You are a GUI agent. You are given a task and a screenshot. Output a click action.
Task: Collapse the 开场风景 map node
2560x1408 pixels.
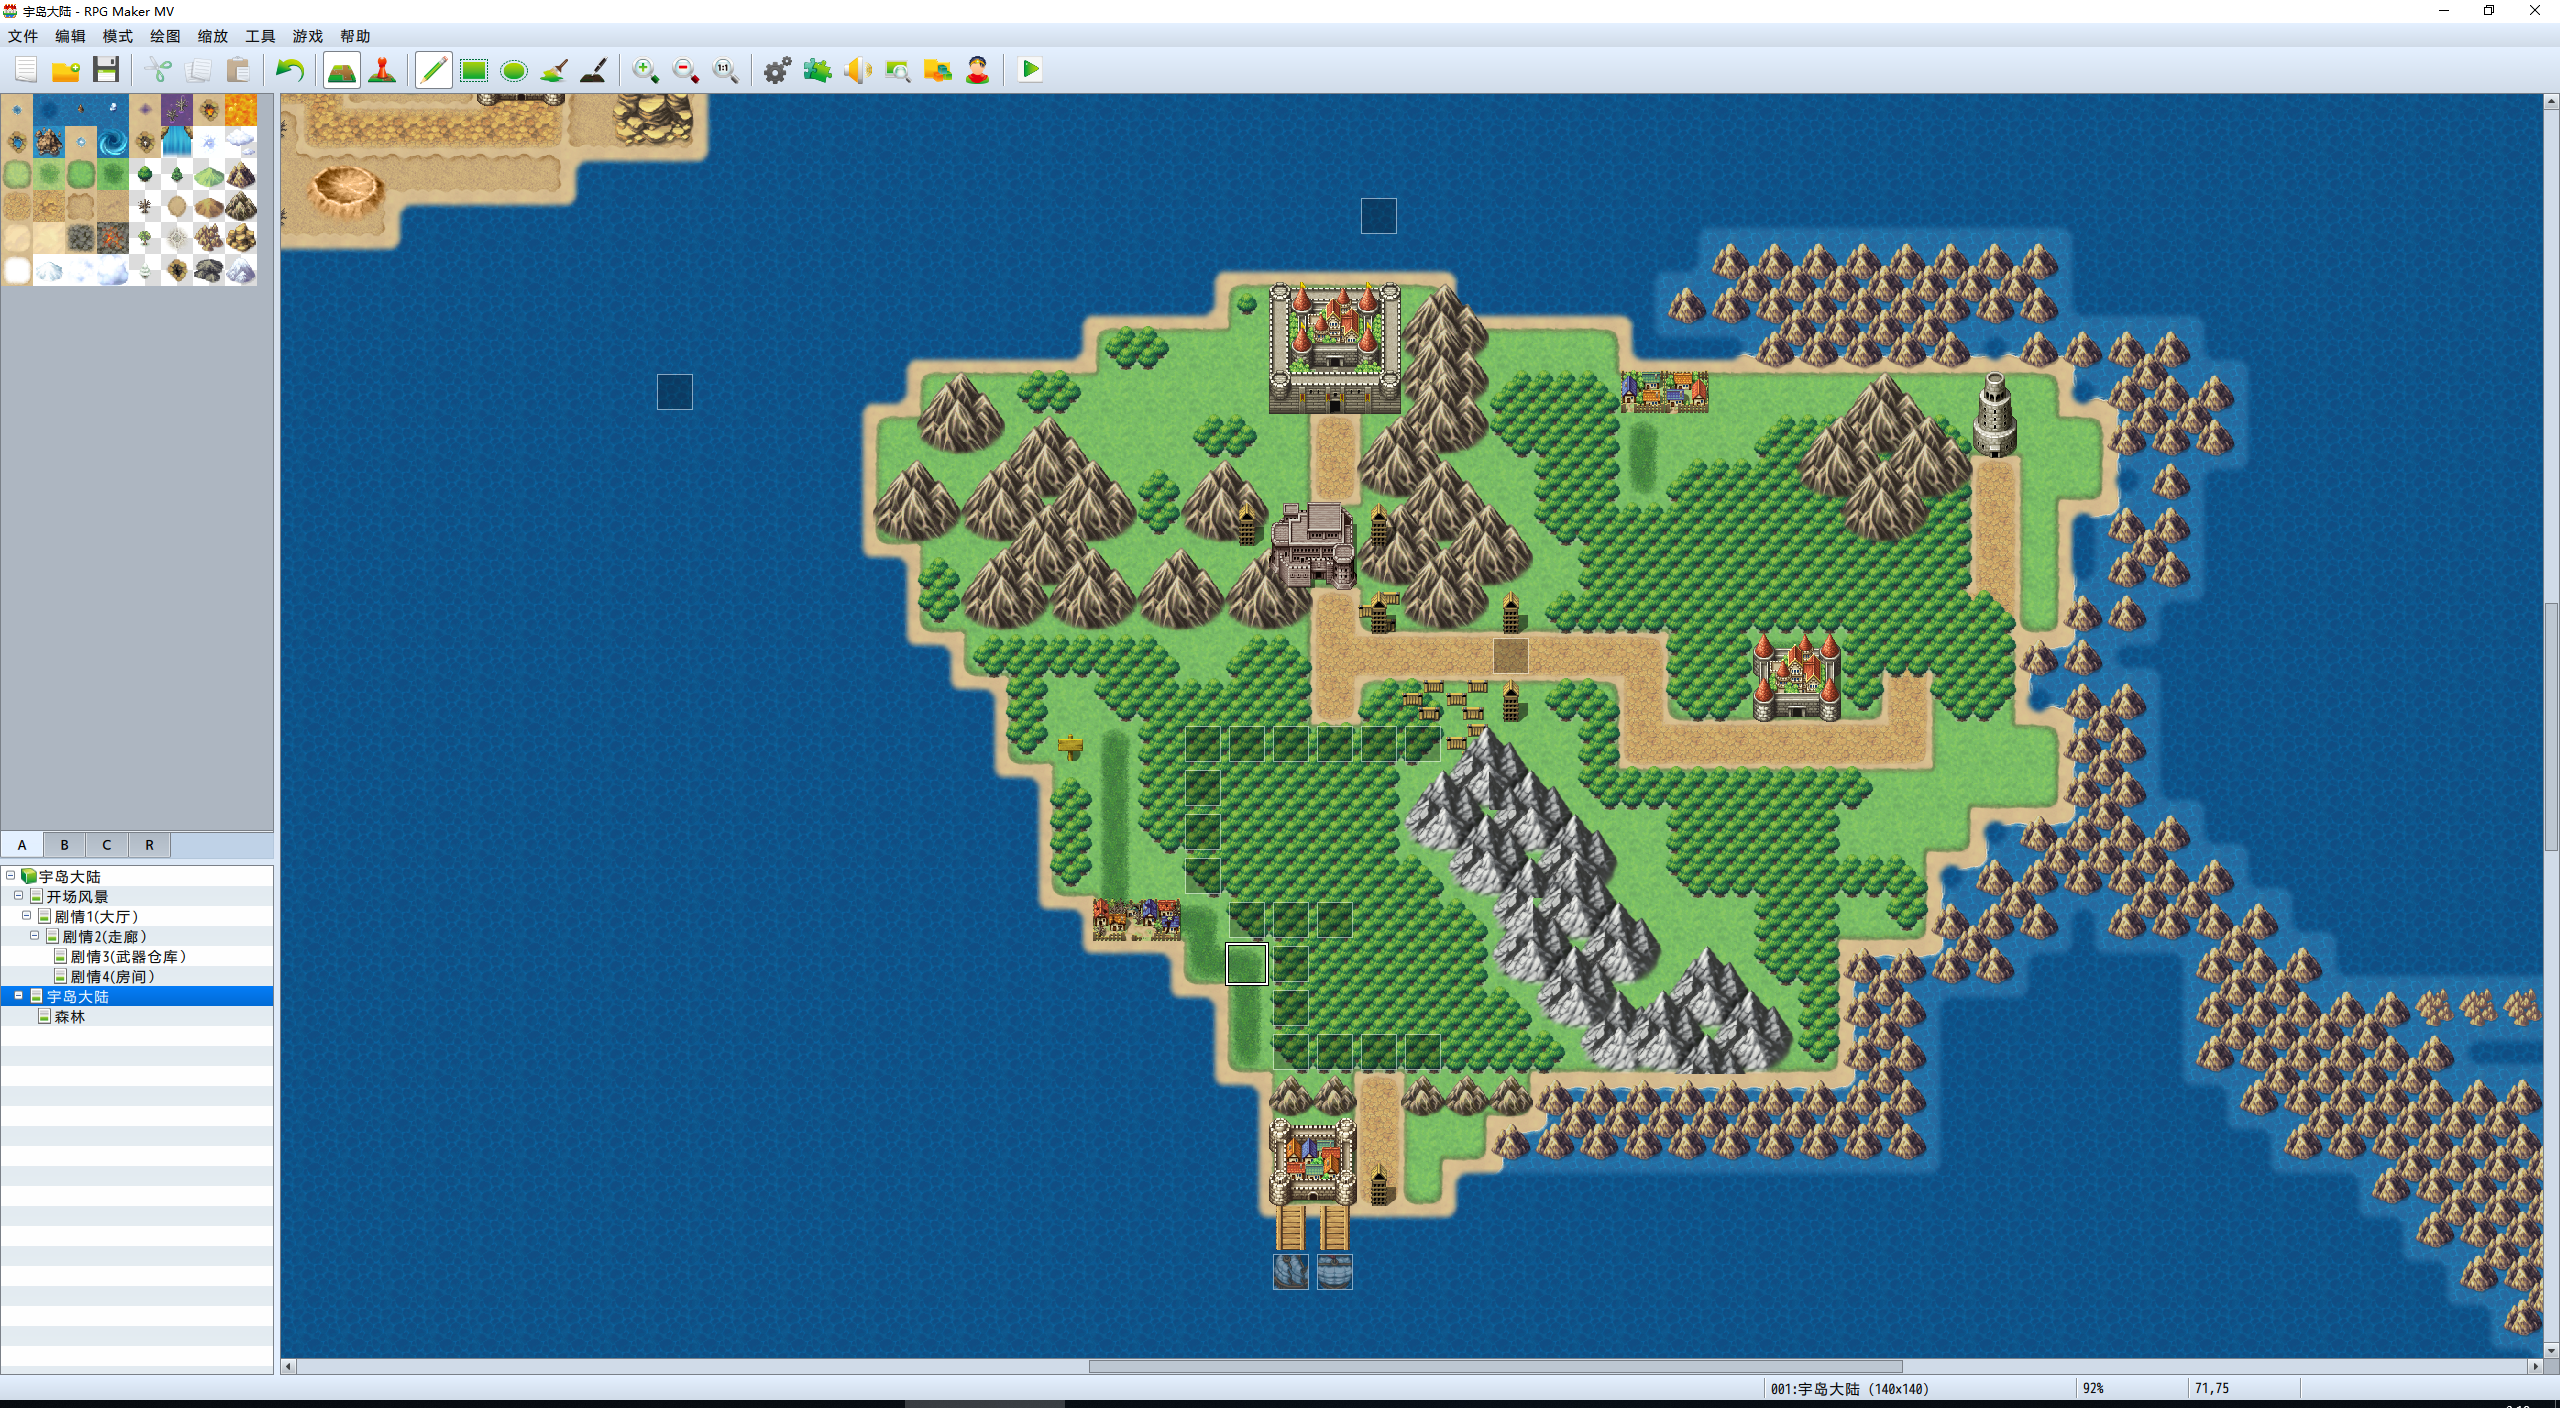[19, 896]
